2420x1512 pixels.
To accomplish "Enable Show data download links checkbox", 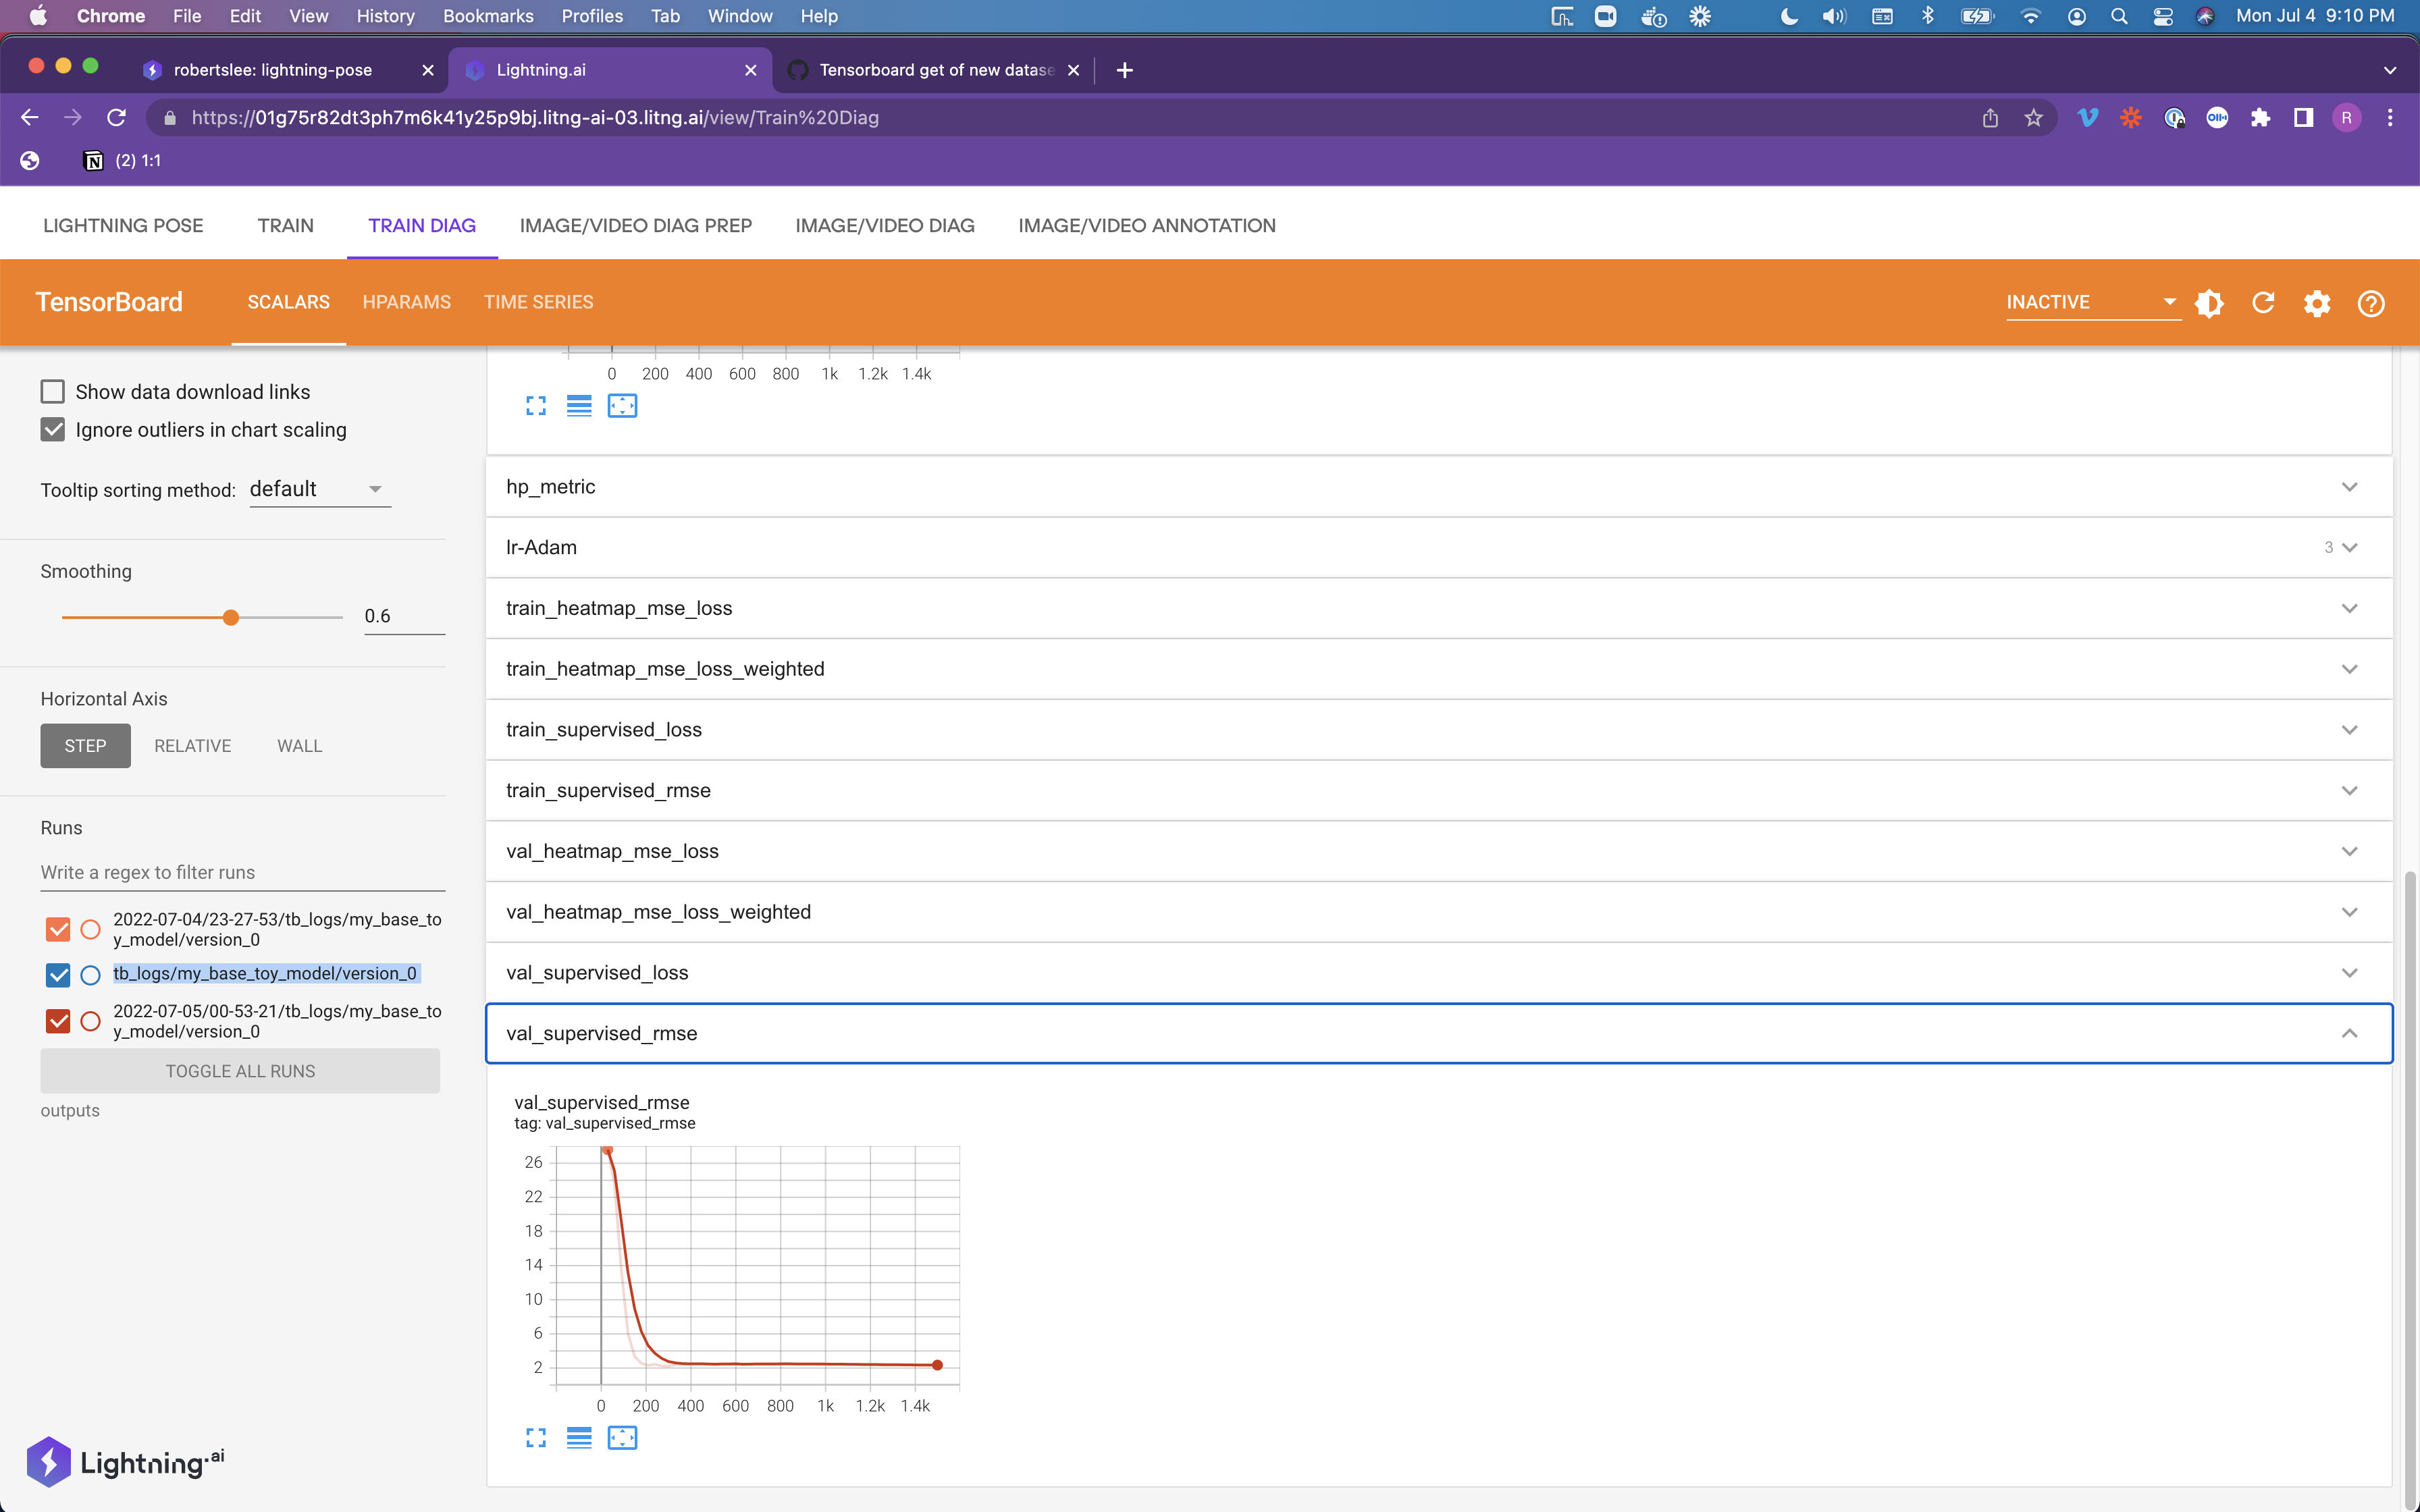I will click(x=53, y=391).
